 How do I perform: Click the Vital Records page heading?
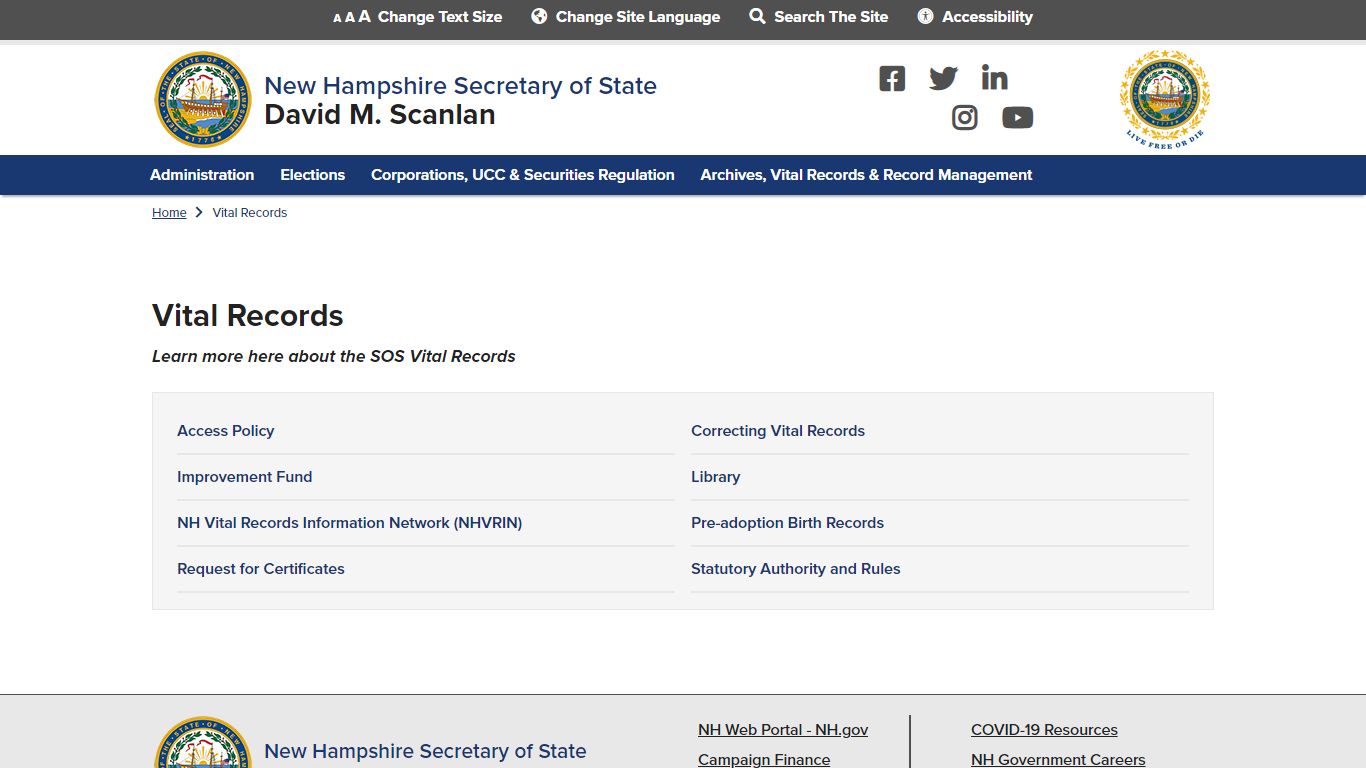248,316
